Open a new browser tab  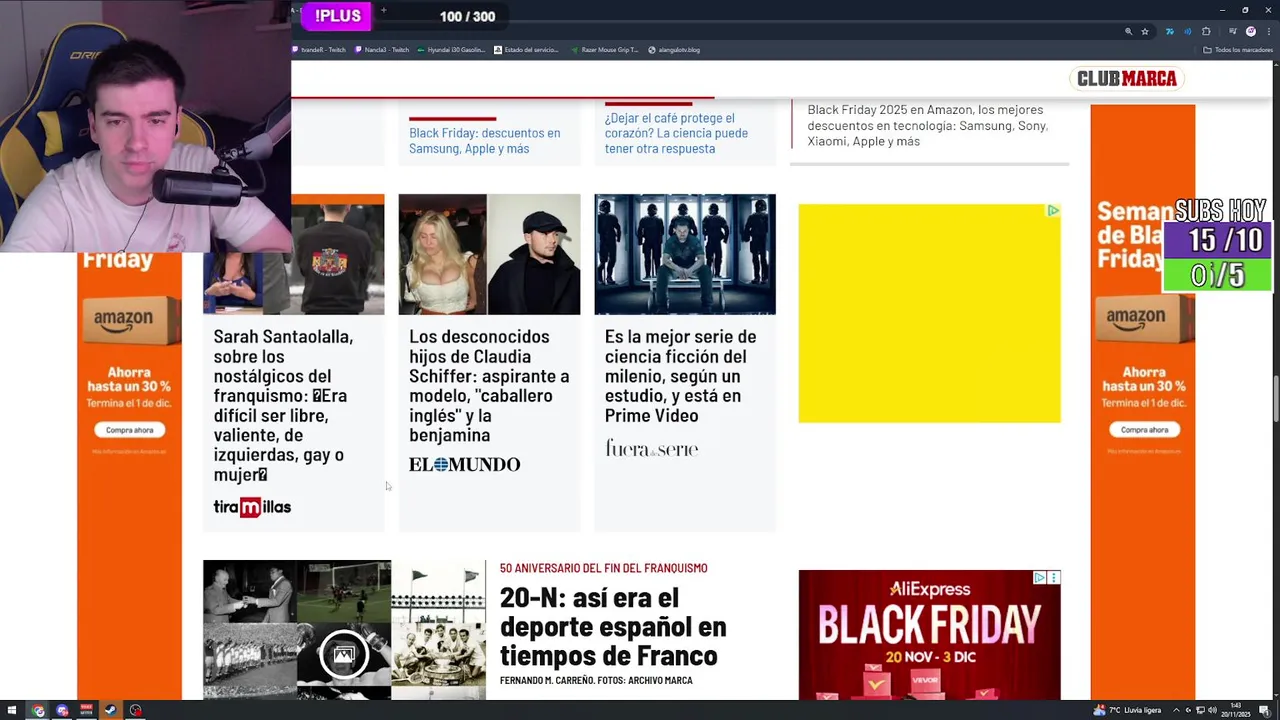tap(383, 11)
